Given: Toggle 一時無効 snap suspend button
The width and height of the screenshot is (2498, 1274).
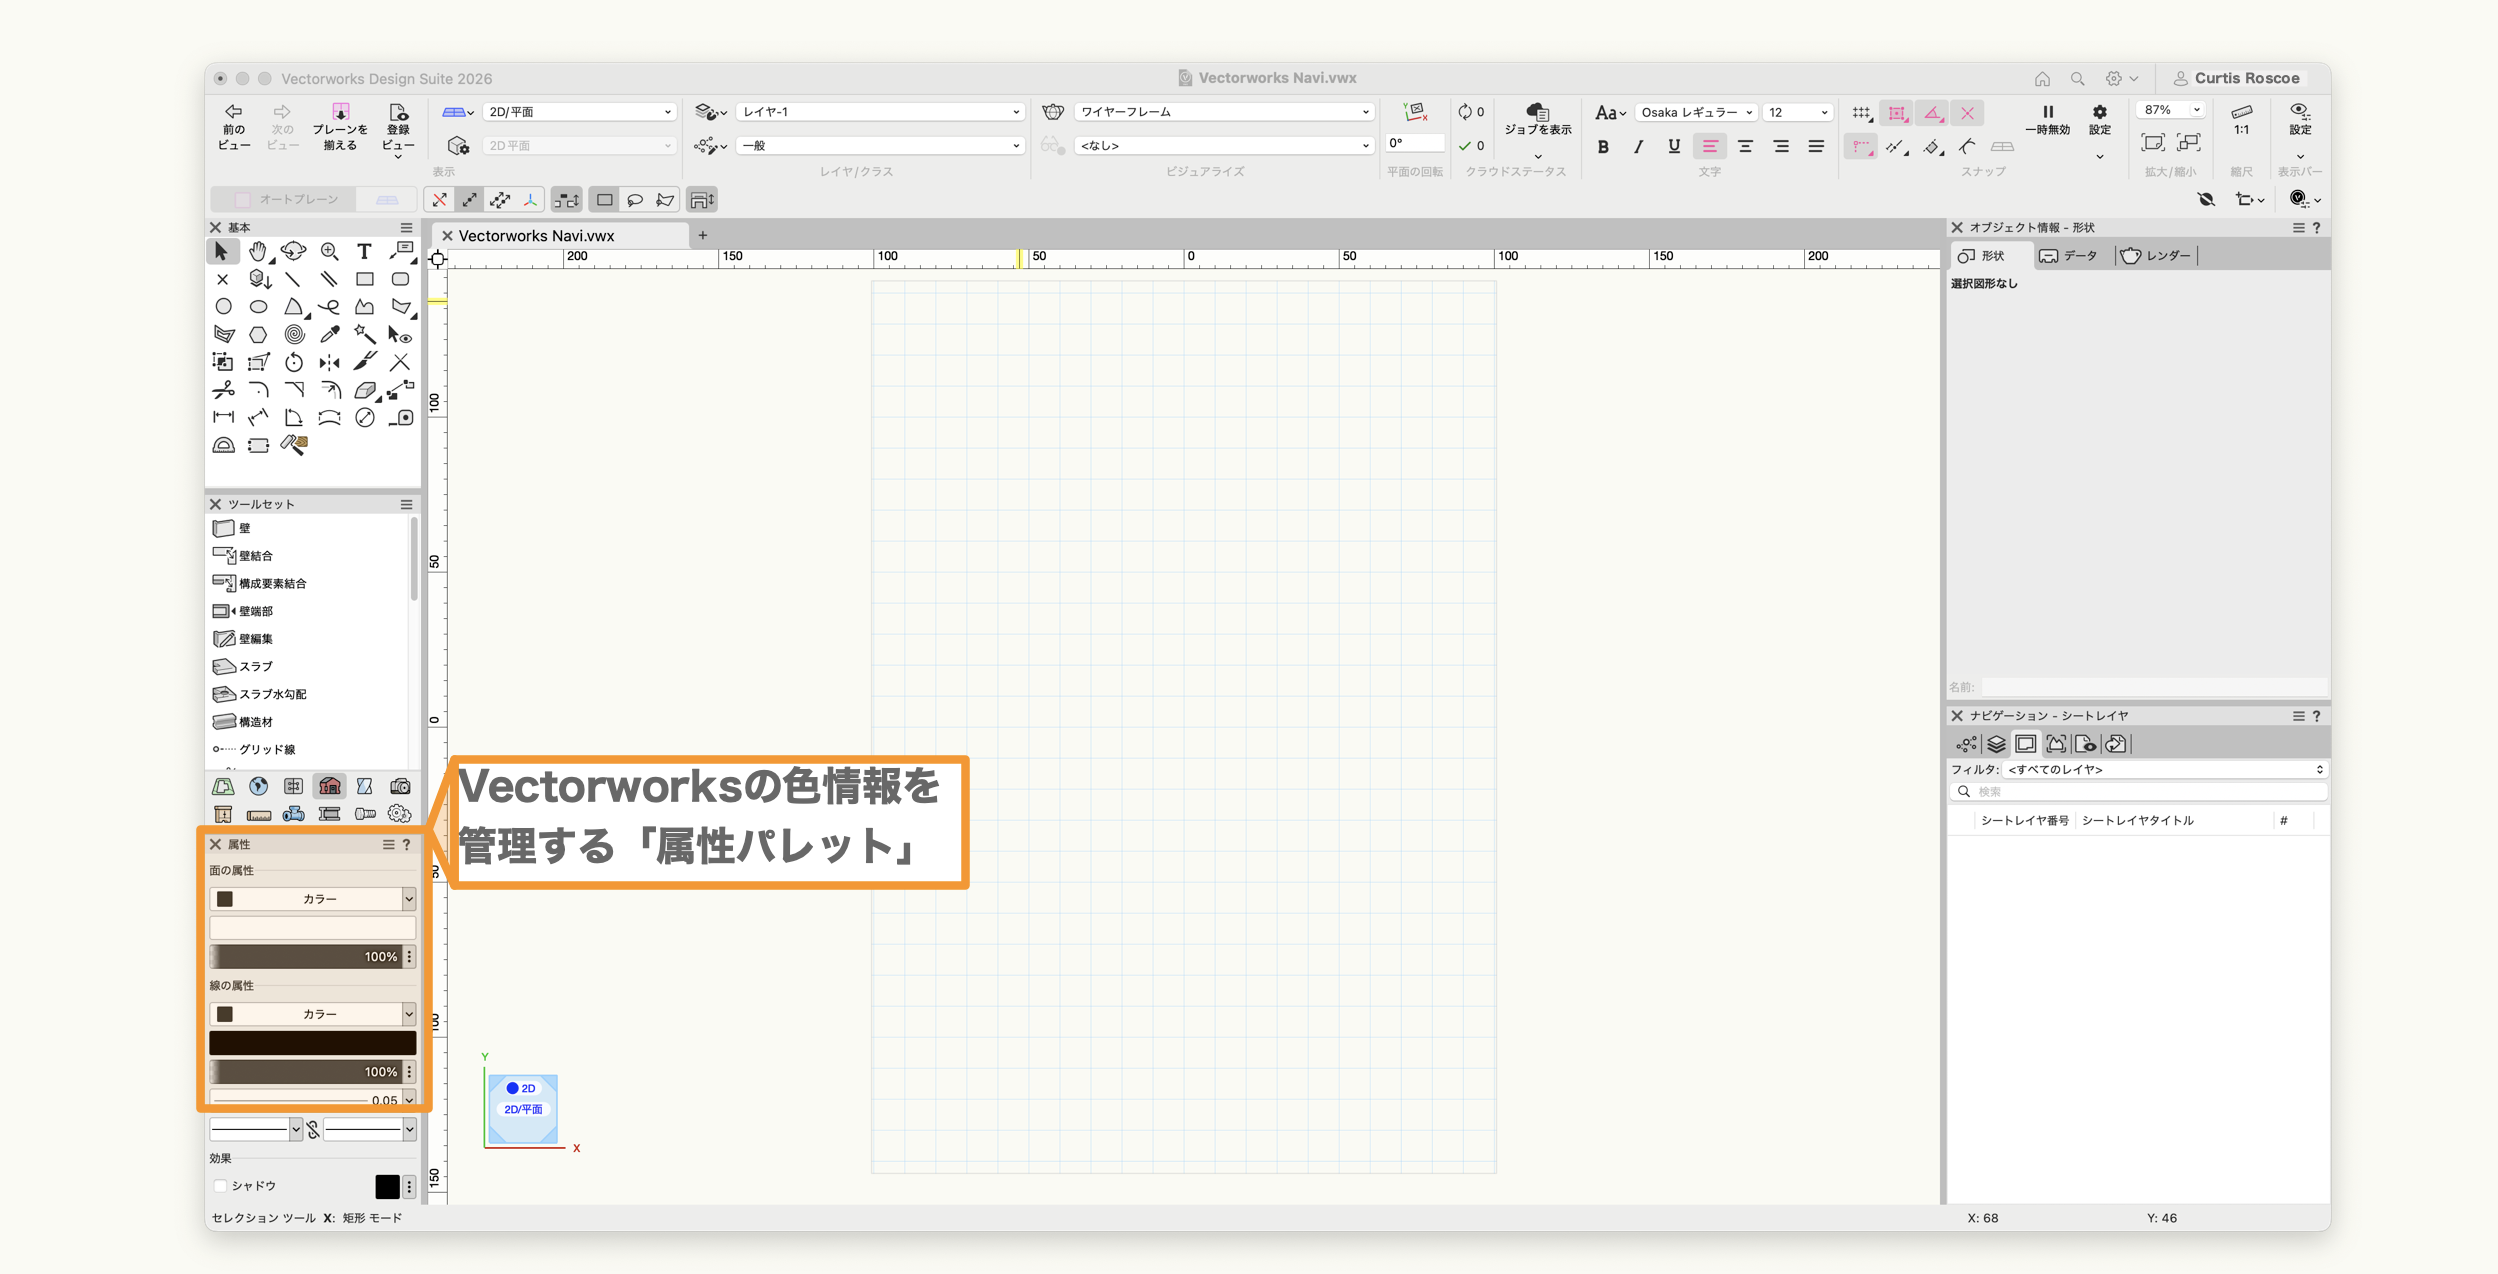Looking at the screenshot, I should pyautogui.click(x=2047, y=120).
